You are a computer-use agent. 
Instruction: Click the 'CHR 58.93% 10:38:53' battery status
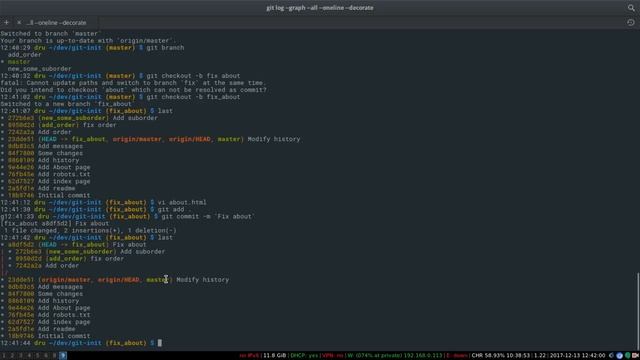501,356
